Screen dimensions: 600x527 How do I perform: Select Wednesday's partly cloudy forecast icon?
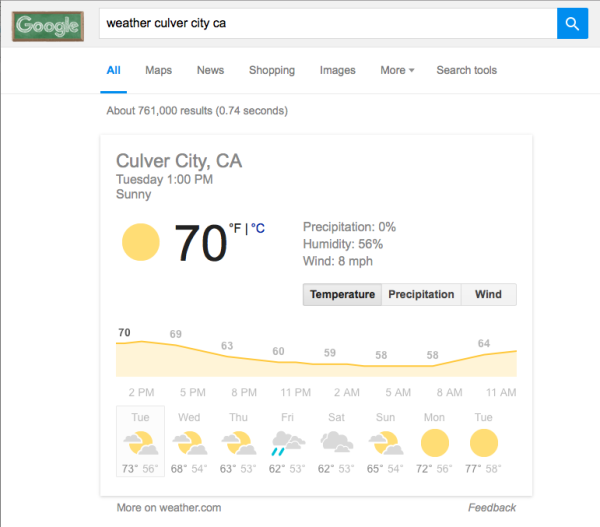click(x=190, y=443)
